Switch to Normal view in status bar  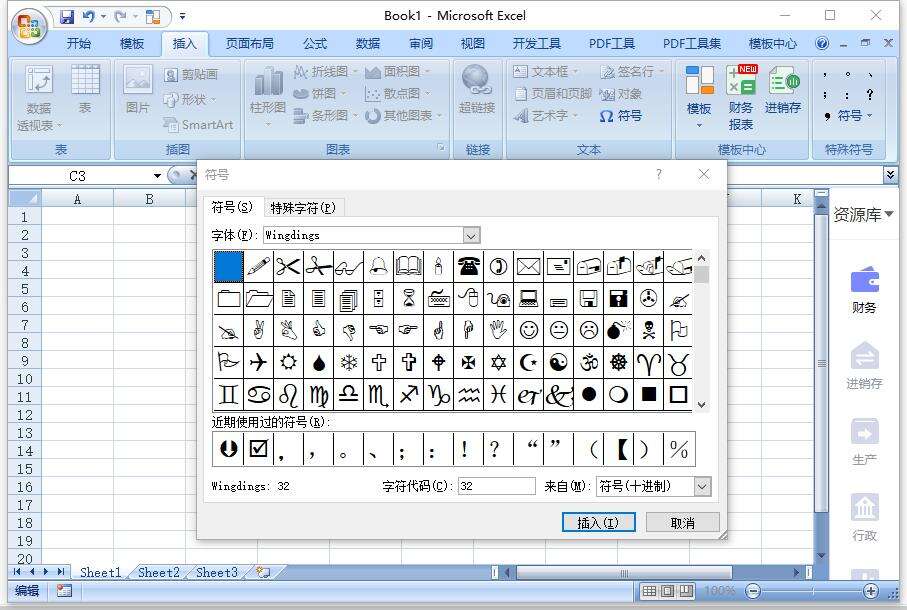tap(649, 591)
